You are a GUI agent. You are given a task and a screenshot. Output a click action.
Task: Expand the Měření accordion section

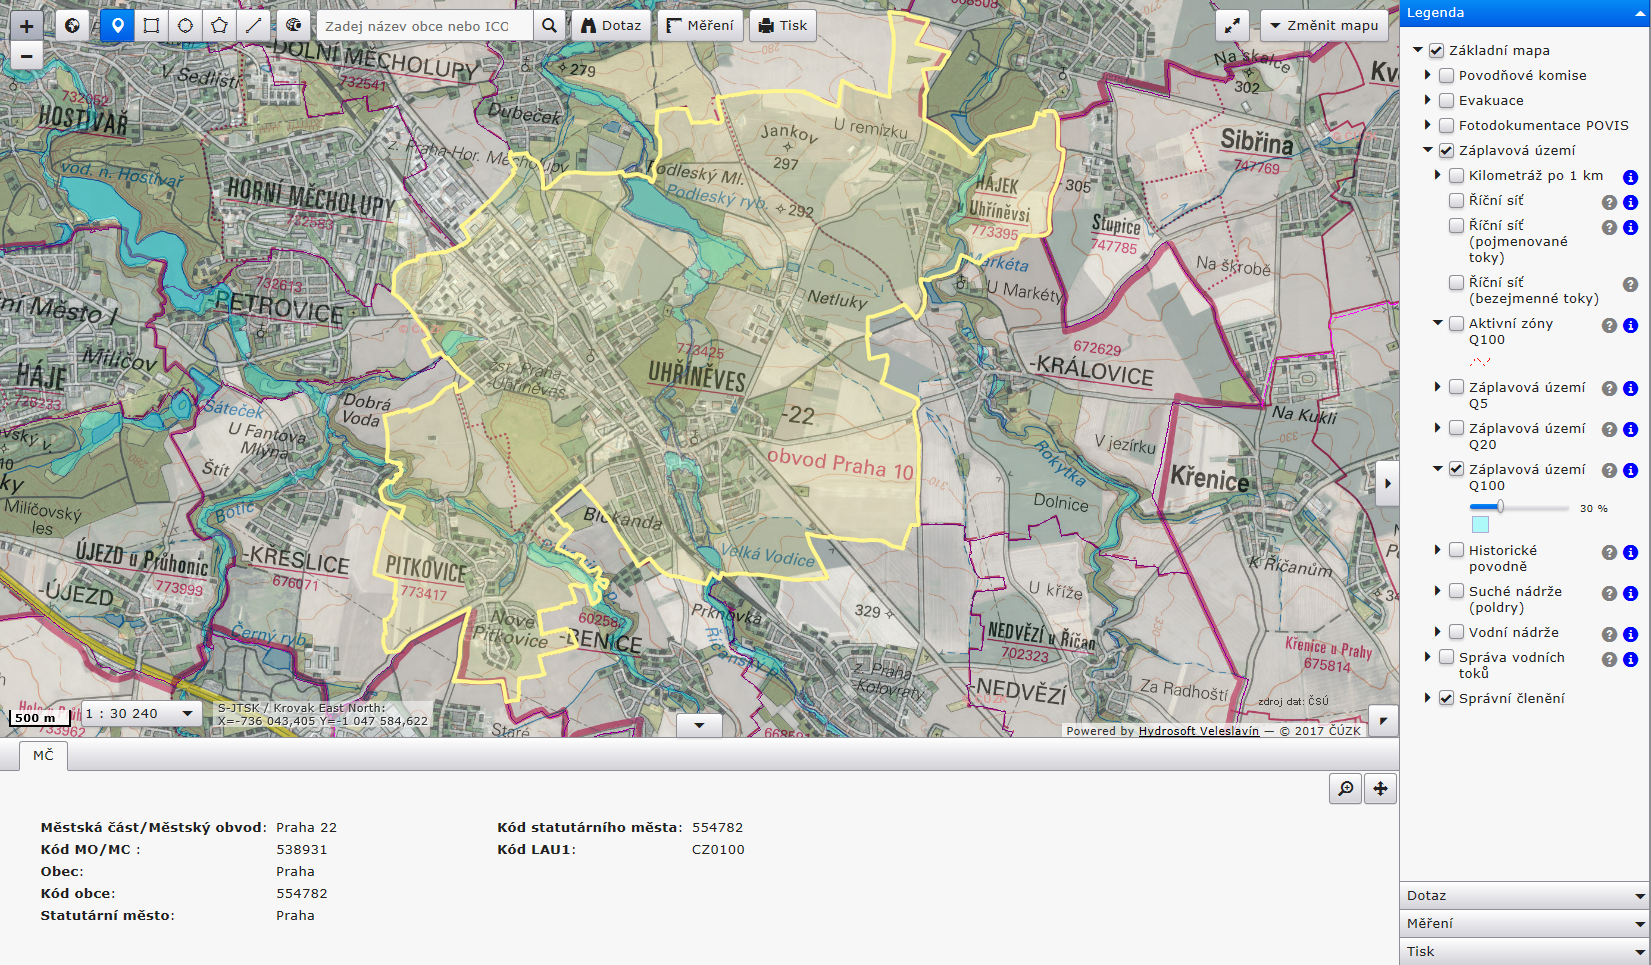(x=1525, y=924)
